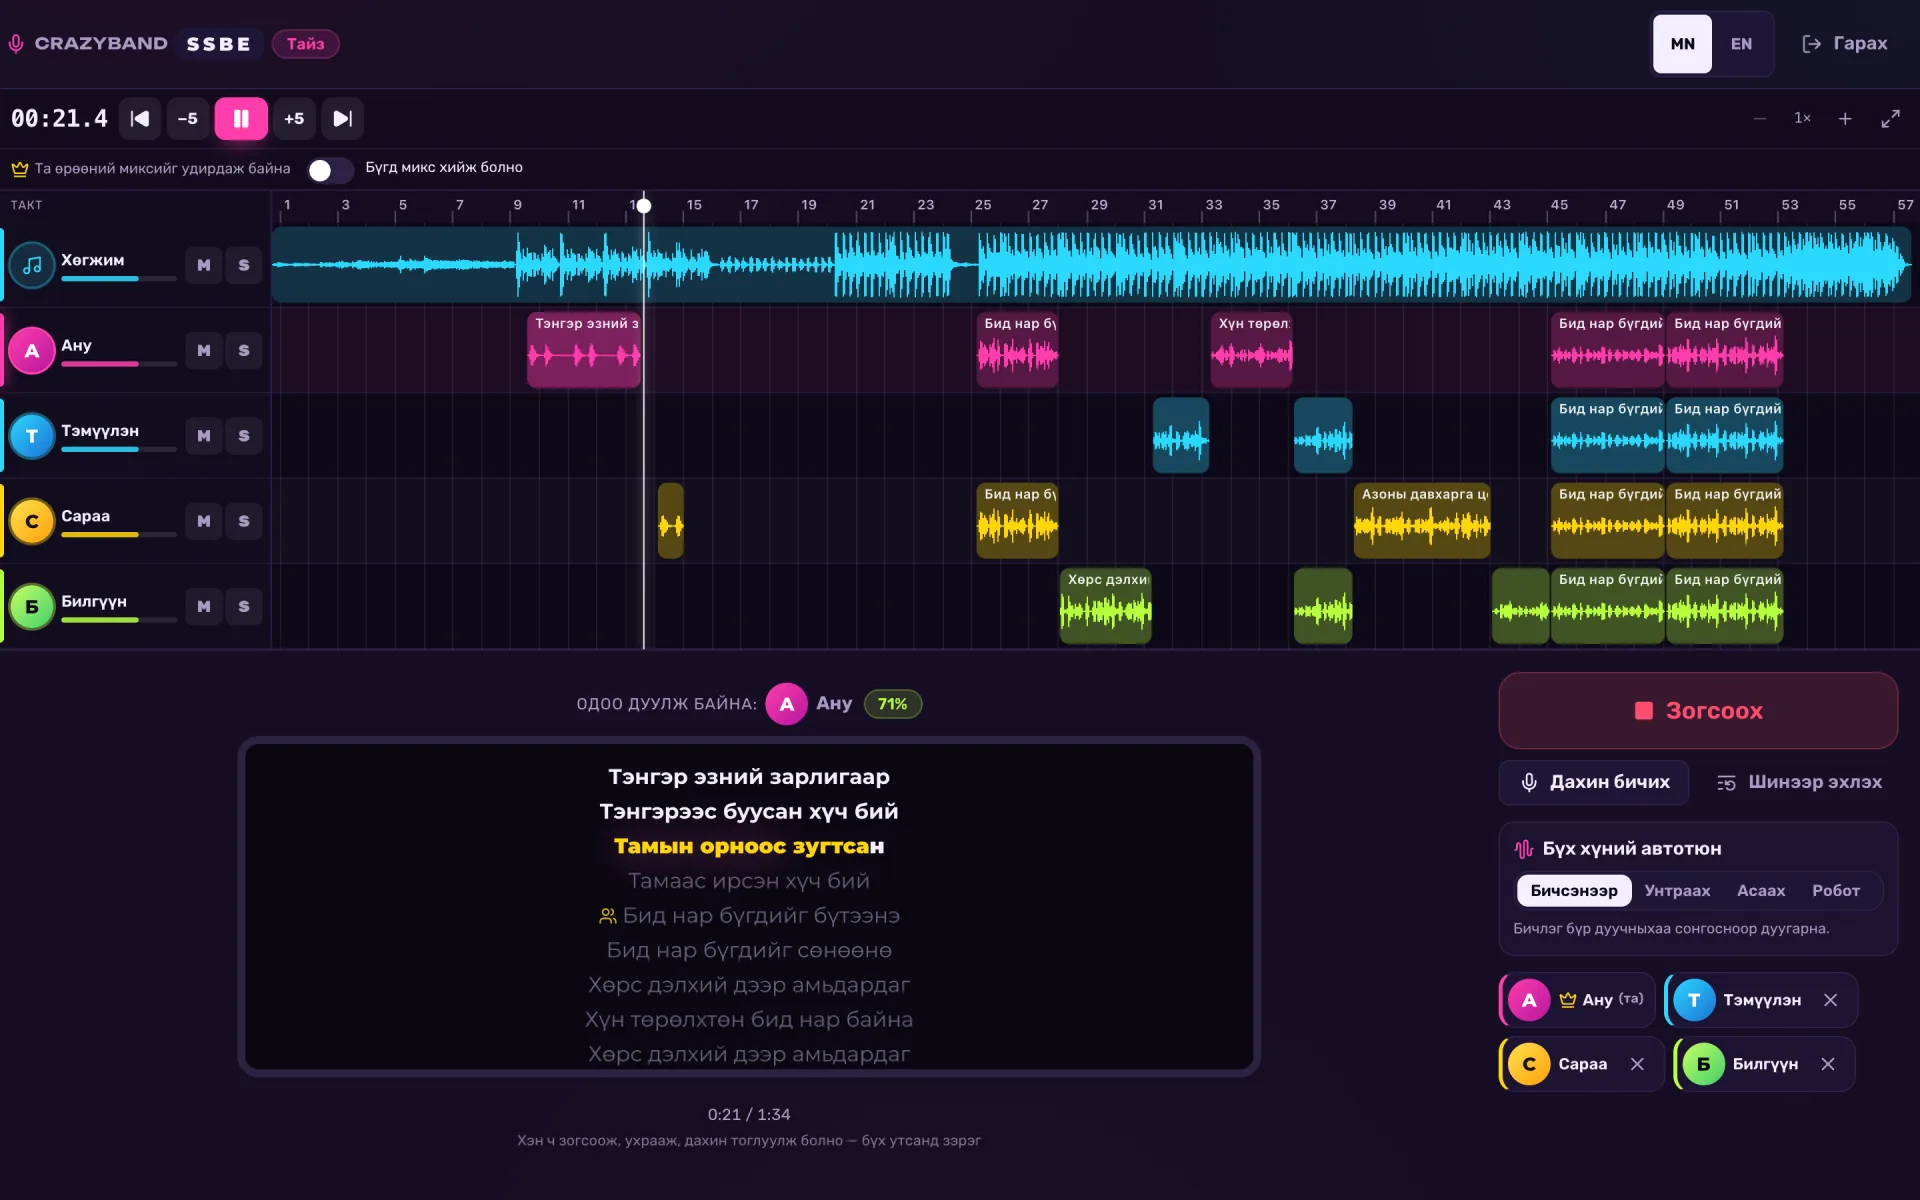The height and width of the screenshot is (1200, 1920).
Task: Log out using the Гарах button
Action: (1845, 44)
